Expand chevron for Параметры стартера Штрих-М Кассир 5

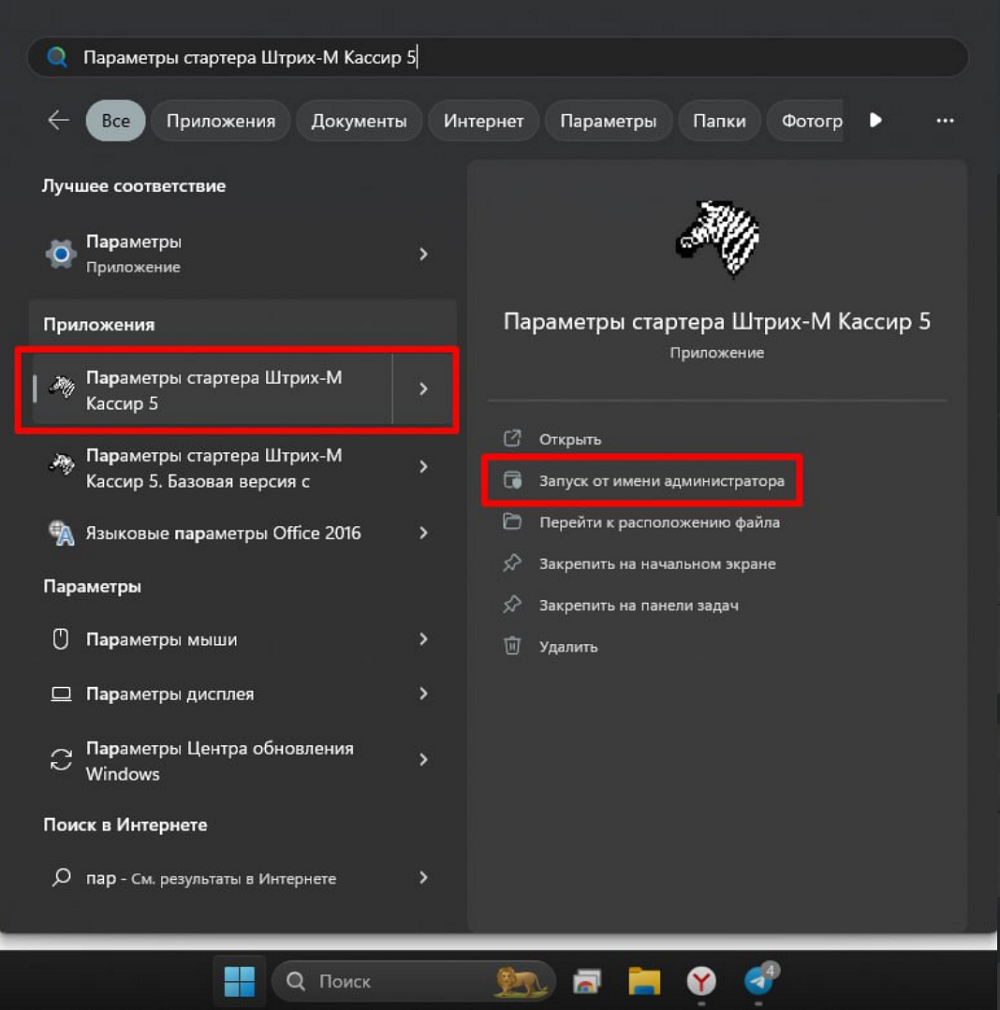tap(423, 388)
